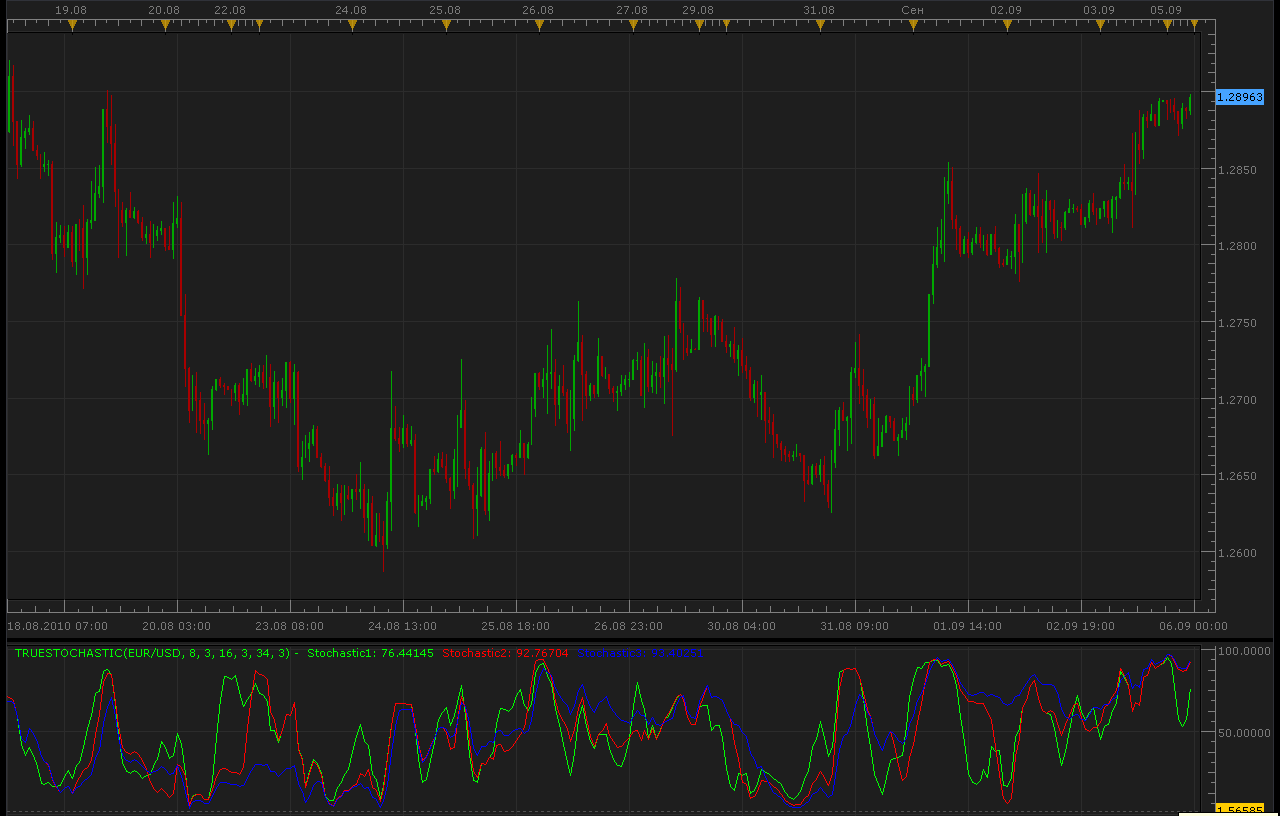Click the 06.09 00:00 time axis label

1192,626
